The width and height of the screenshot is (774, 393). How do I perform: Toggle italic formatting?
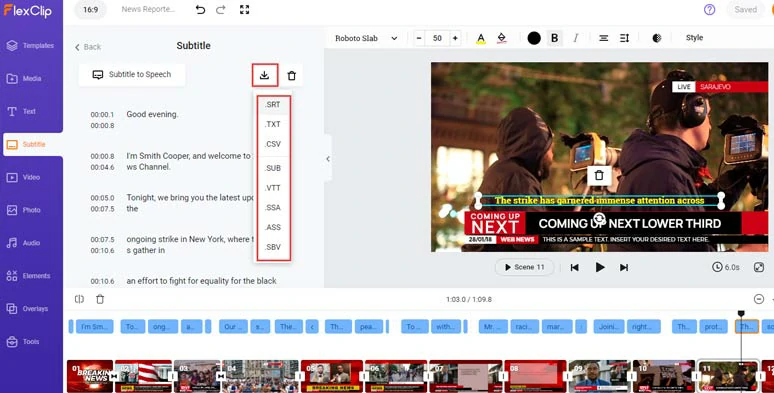[x=576, y=38]
